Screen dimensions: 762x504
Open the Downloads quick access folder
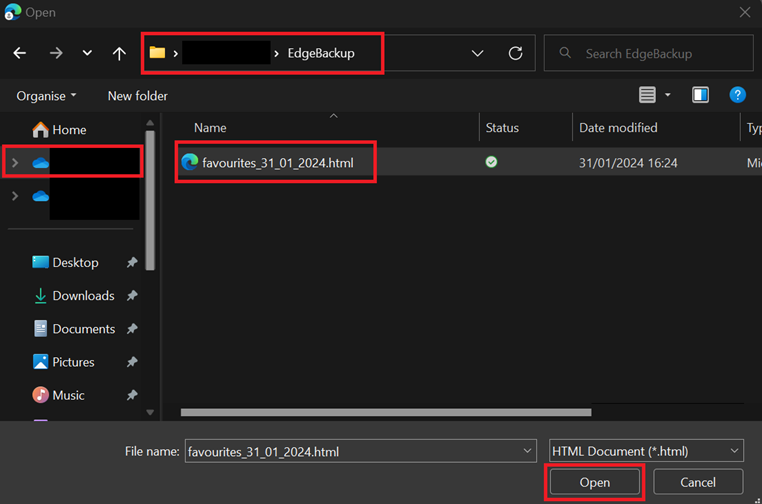pos(83,296)
